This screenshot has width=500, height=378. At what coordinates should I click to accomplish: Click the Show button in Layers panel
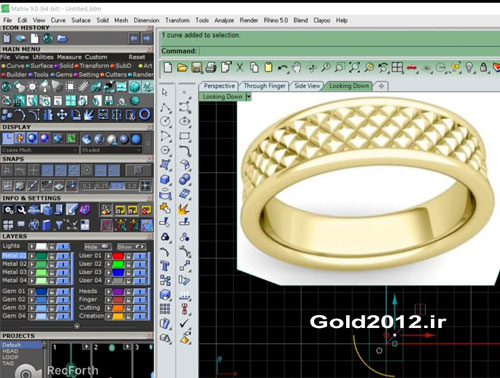131,247
